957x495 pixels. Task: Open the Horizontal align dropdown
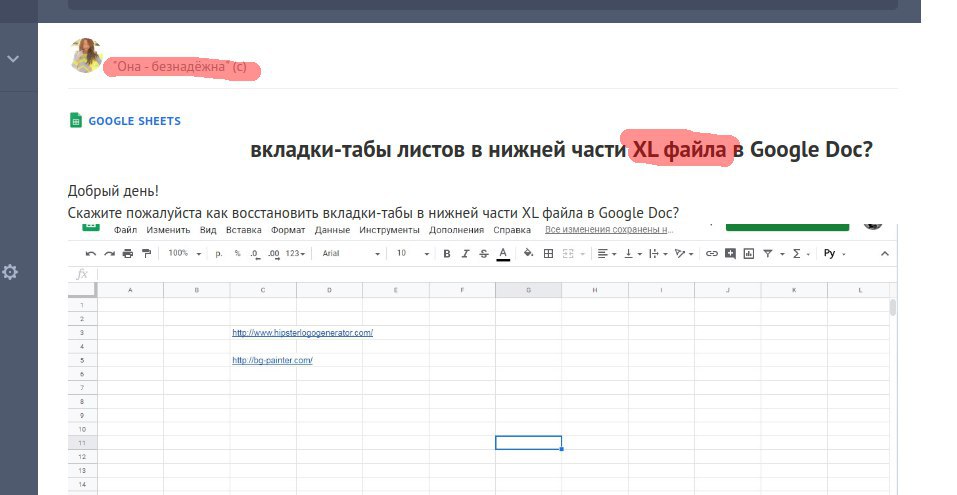(x=606, y=253)
